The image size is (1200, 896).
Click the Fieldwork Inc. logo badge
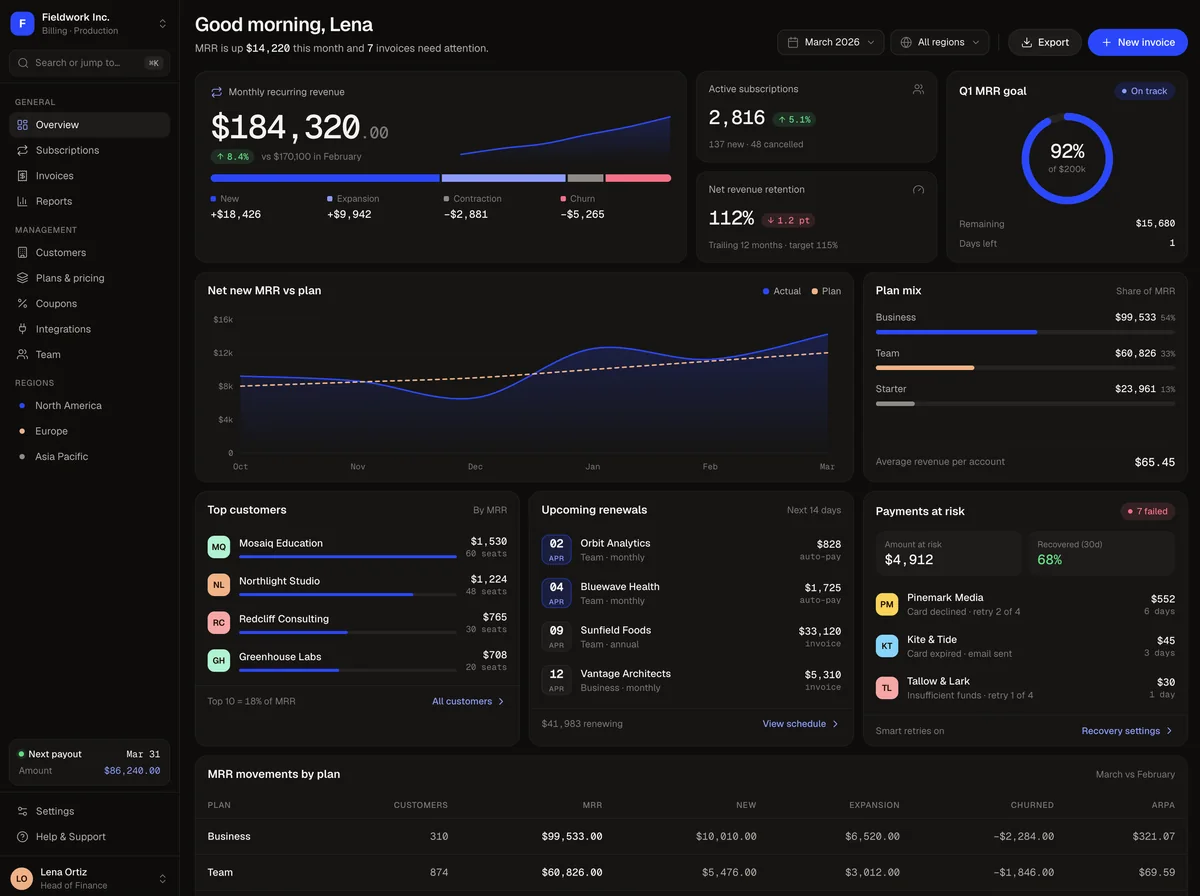point(22,23)
